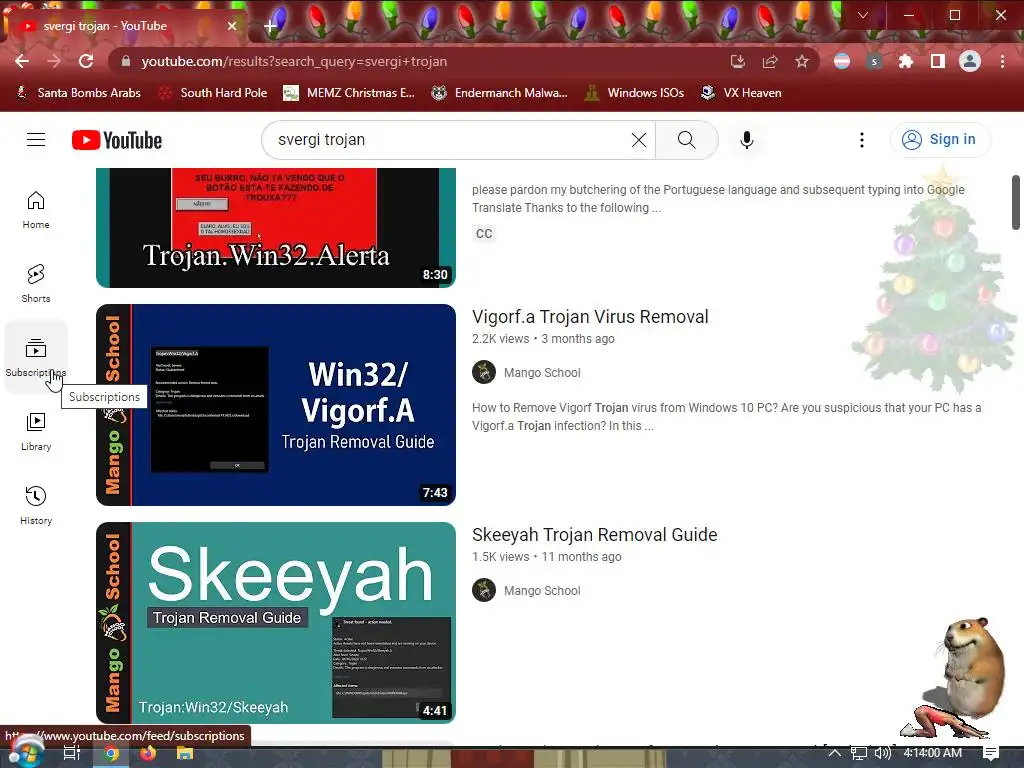Screen dimensions: 1024x768
Task: Open File Explorer from the taskbar
Action: tap(185, 753)
